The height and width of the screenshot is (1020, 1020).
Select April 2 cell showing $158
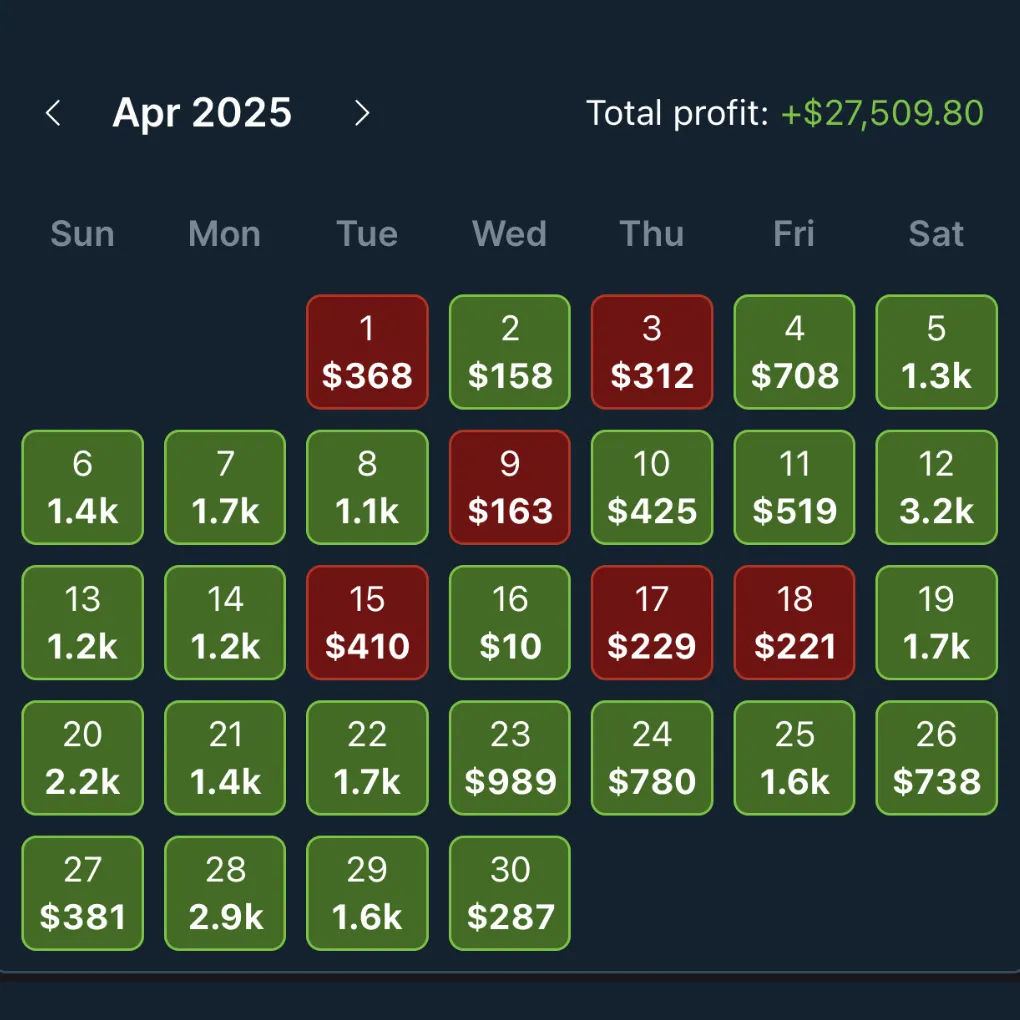click(x=510, y=352)
